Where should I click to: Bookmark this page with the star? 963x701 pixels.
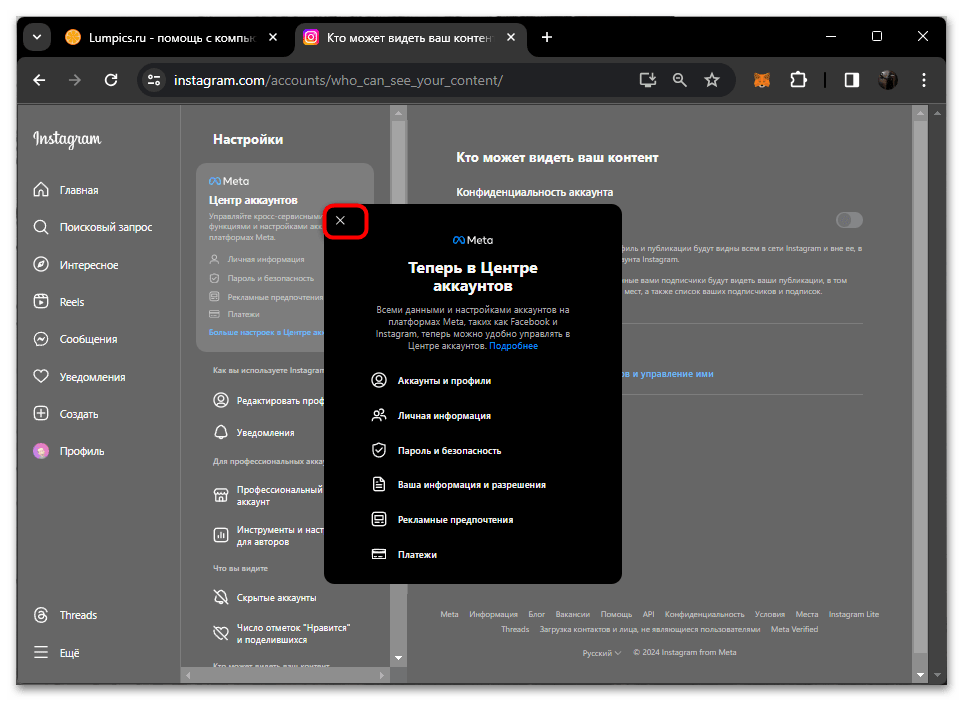[x=712, y=80]
